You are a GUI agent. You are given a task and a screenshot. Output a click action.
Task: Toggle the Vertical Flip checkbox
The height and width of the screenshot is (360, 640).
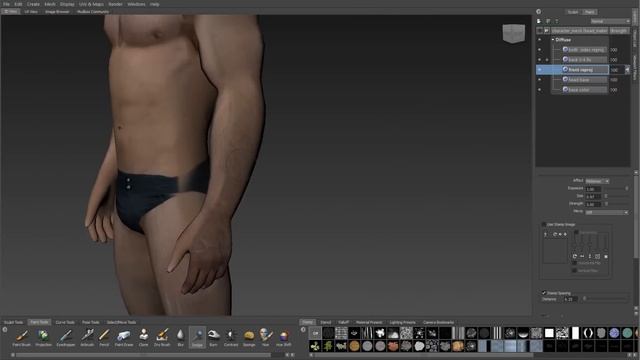pyautogui.click(x=575, y=270)
